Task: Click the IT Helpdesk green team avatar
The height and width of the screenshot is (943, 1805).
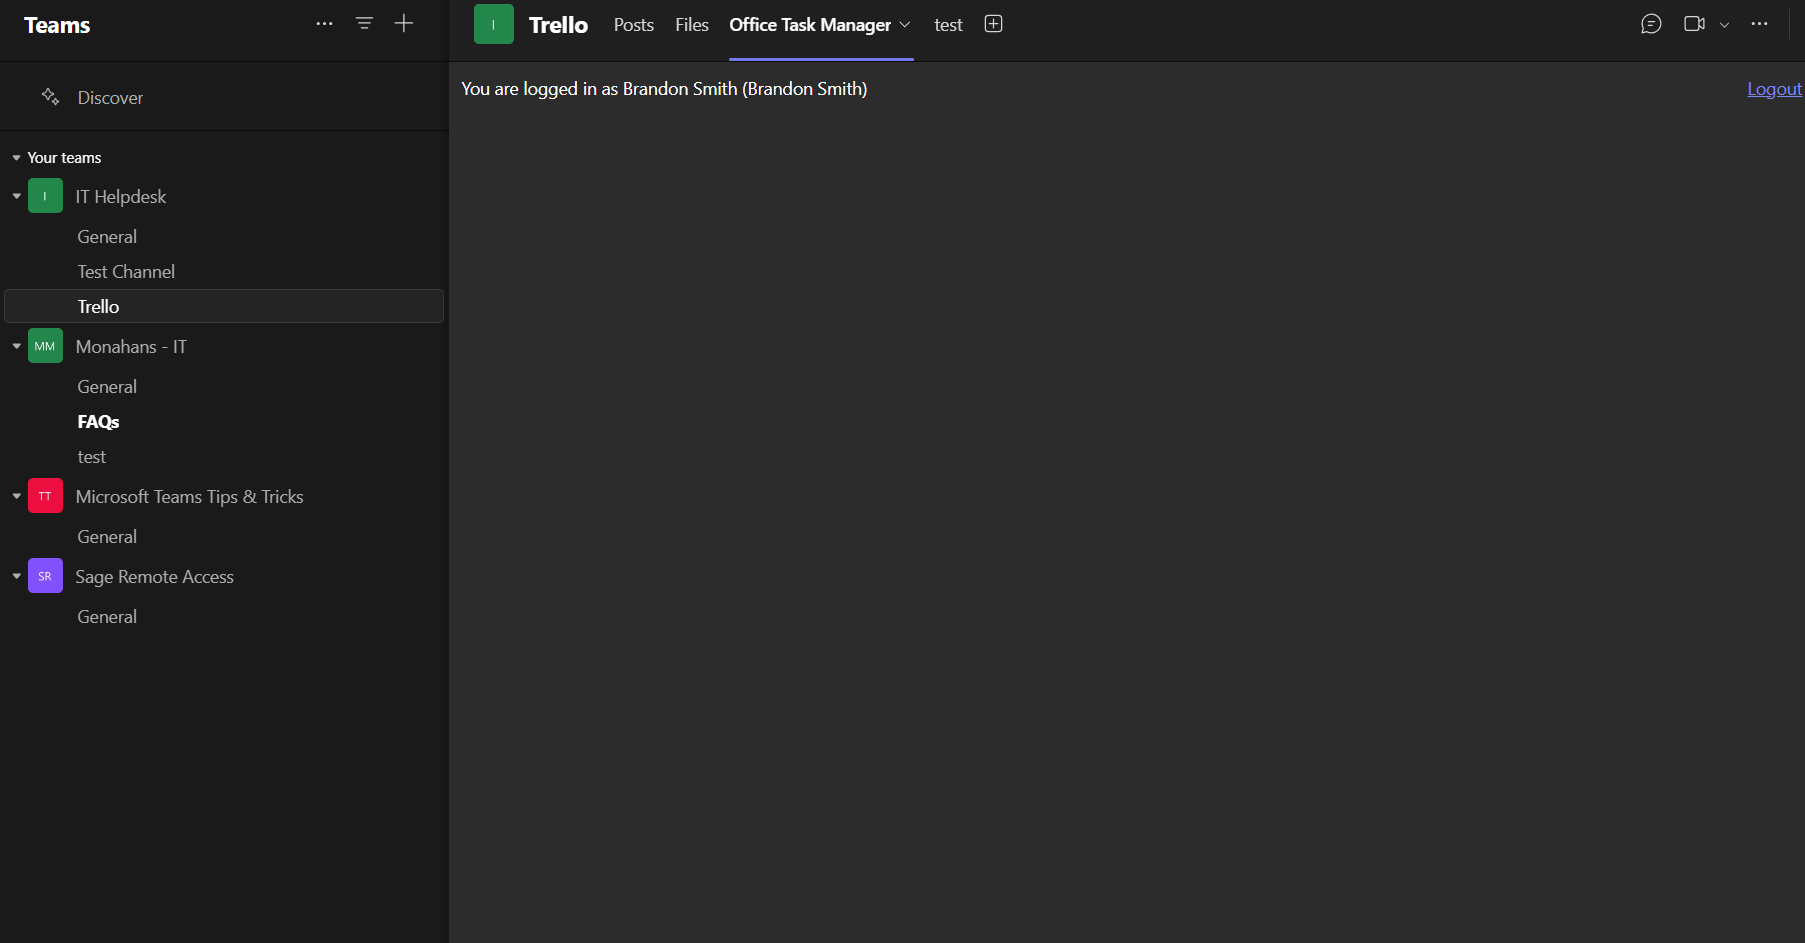Action: (x=45, y=196)
